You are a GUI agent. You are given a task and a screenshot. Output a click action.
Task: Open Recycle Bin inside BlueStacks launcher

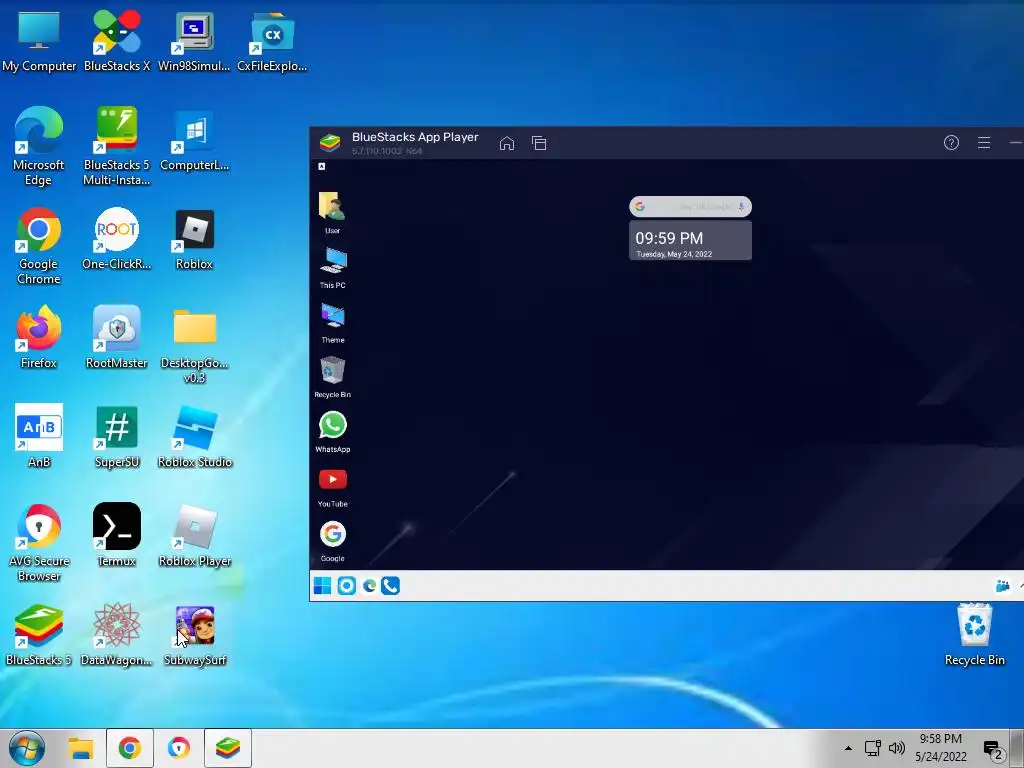click(332, 377)
